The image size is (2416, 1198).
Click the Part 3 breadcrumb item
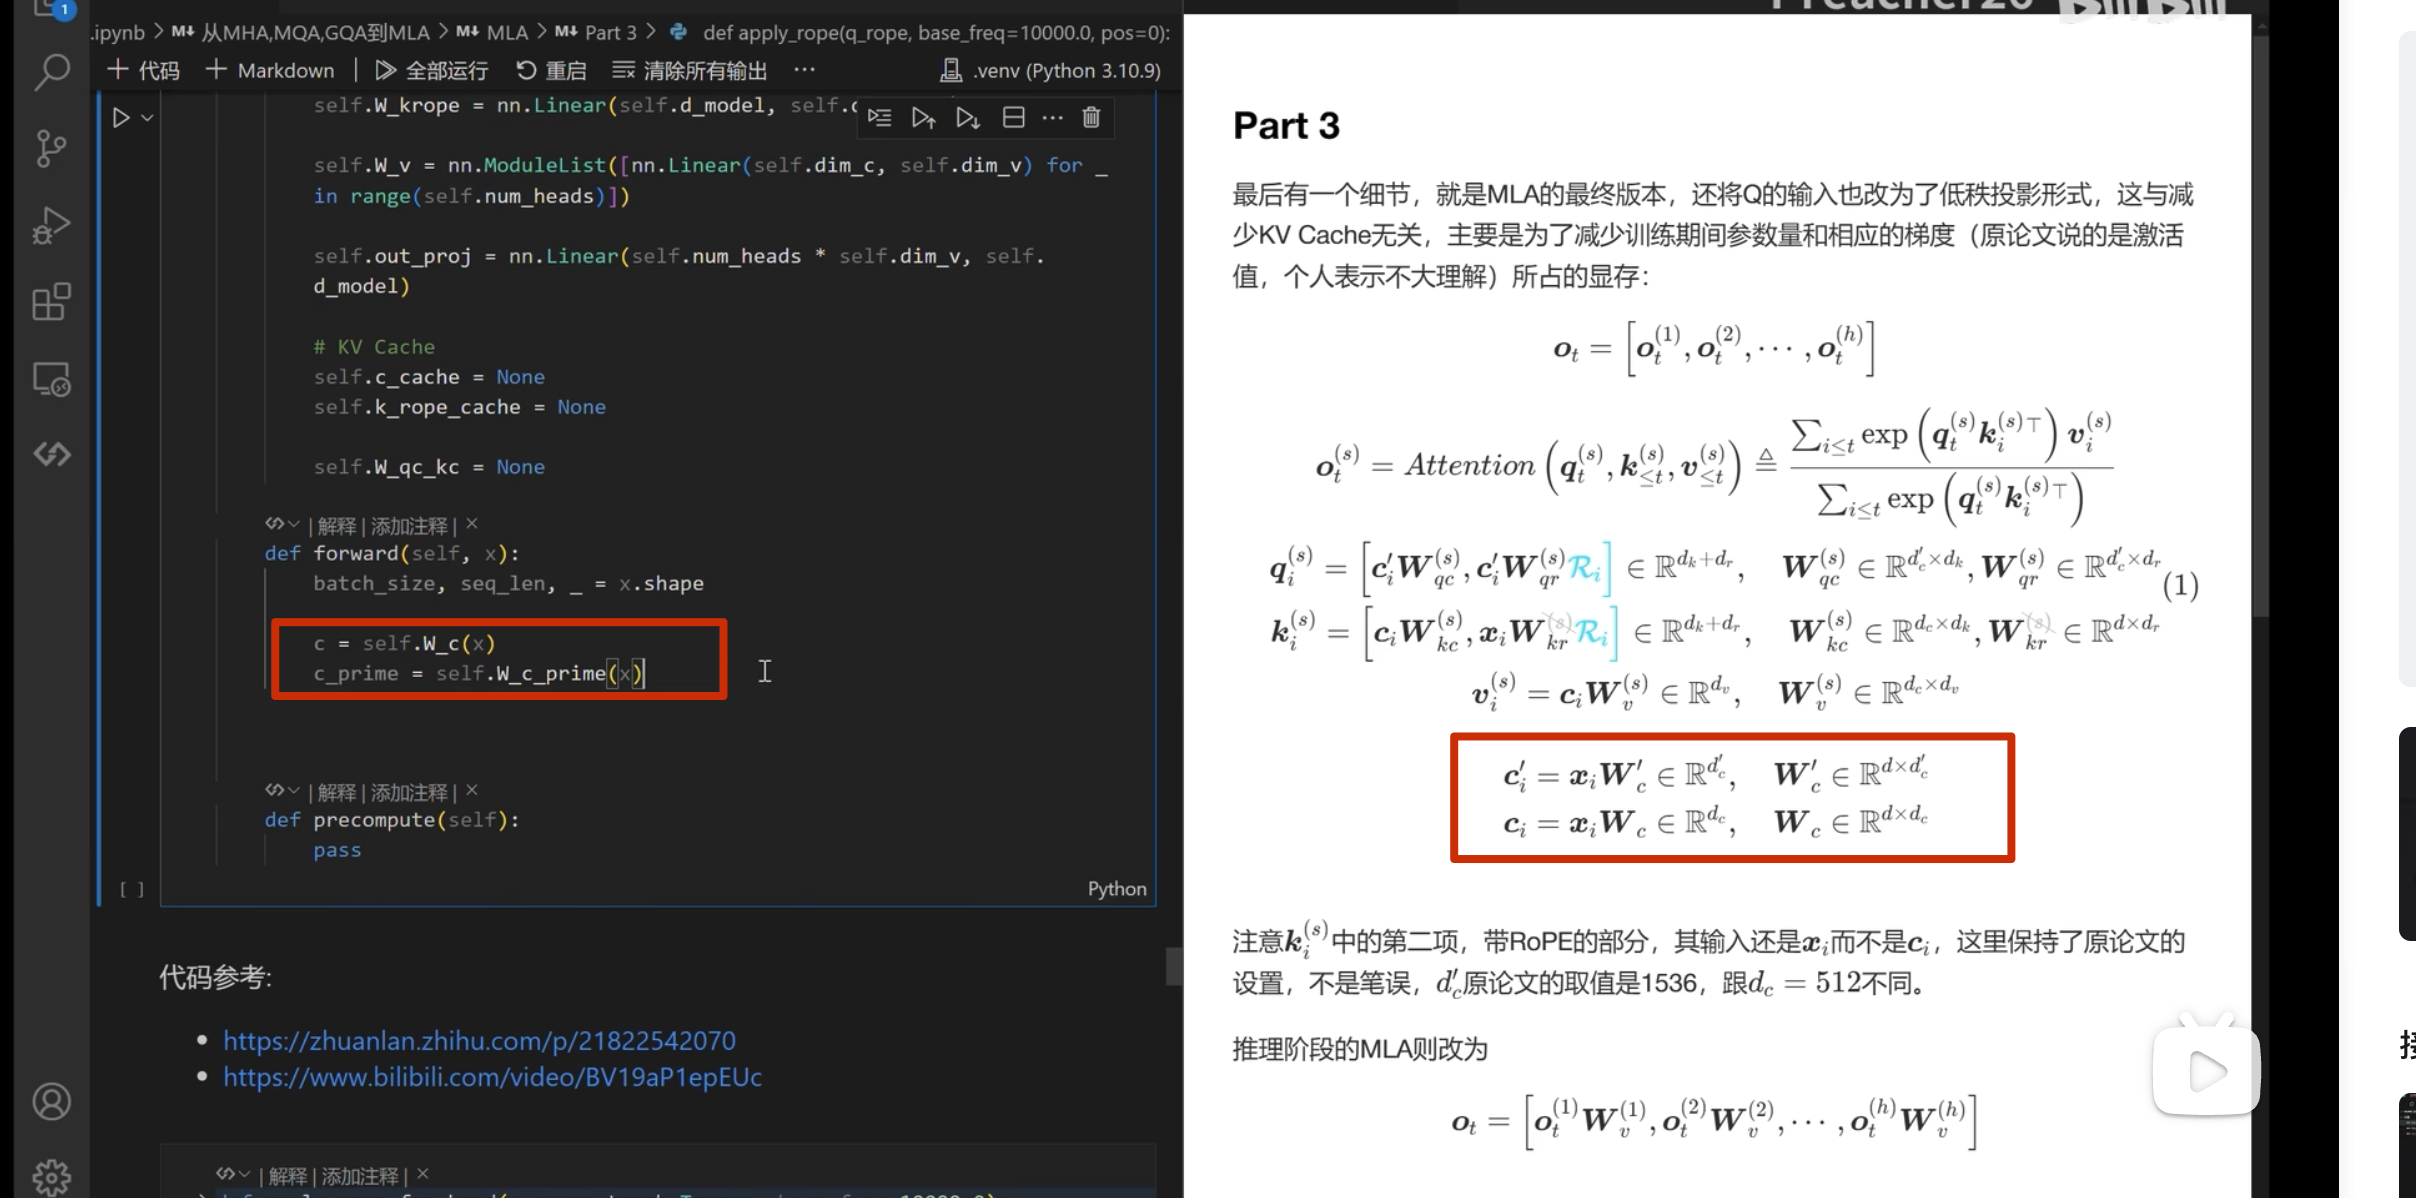610,32
